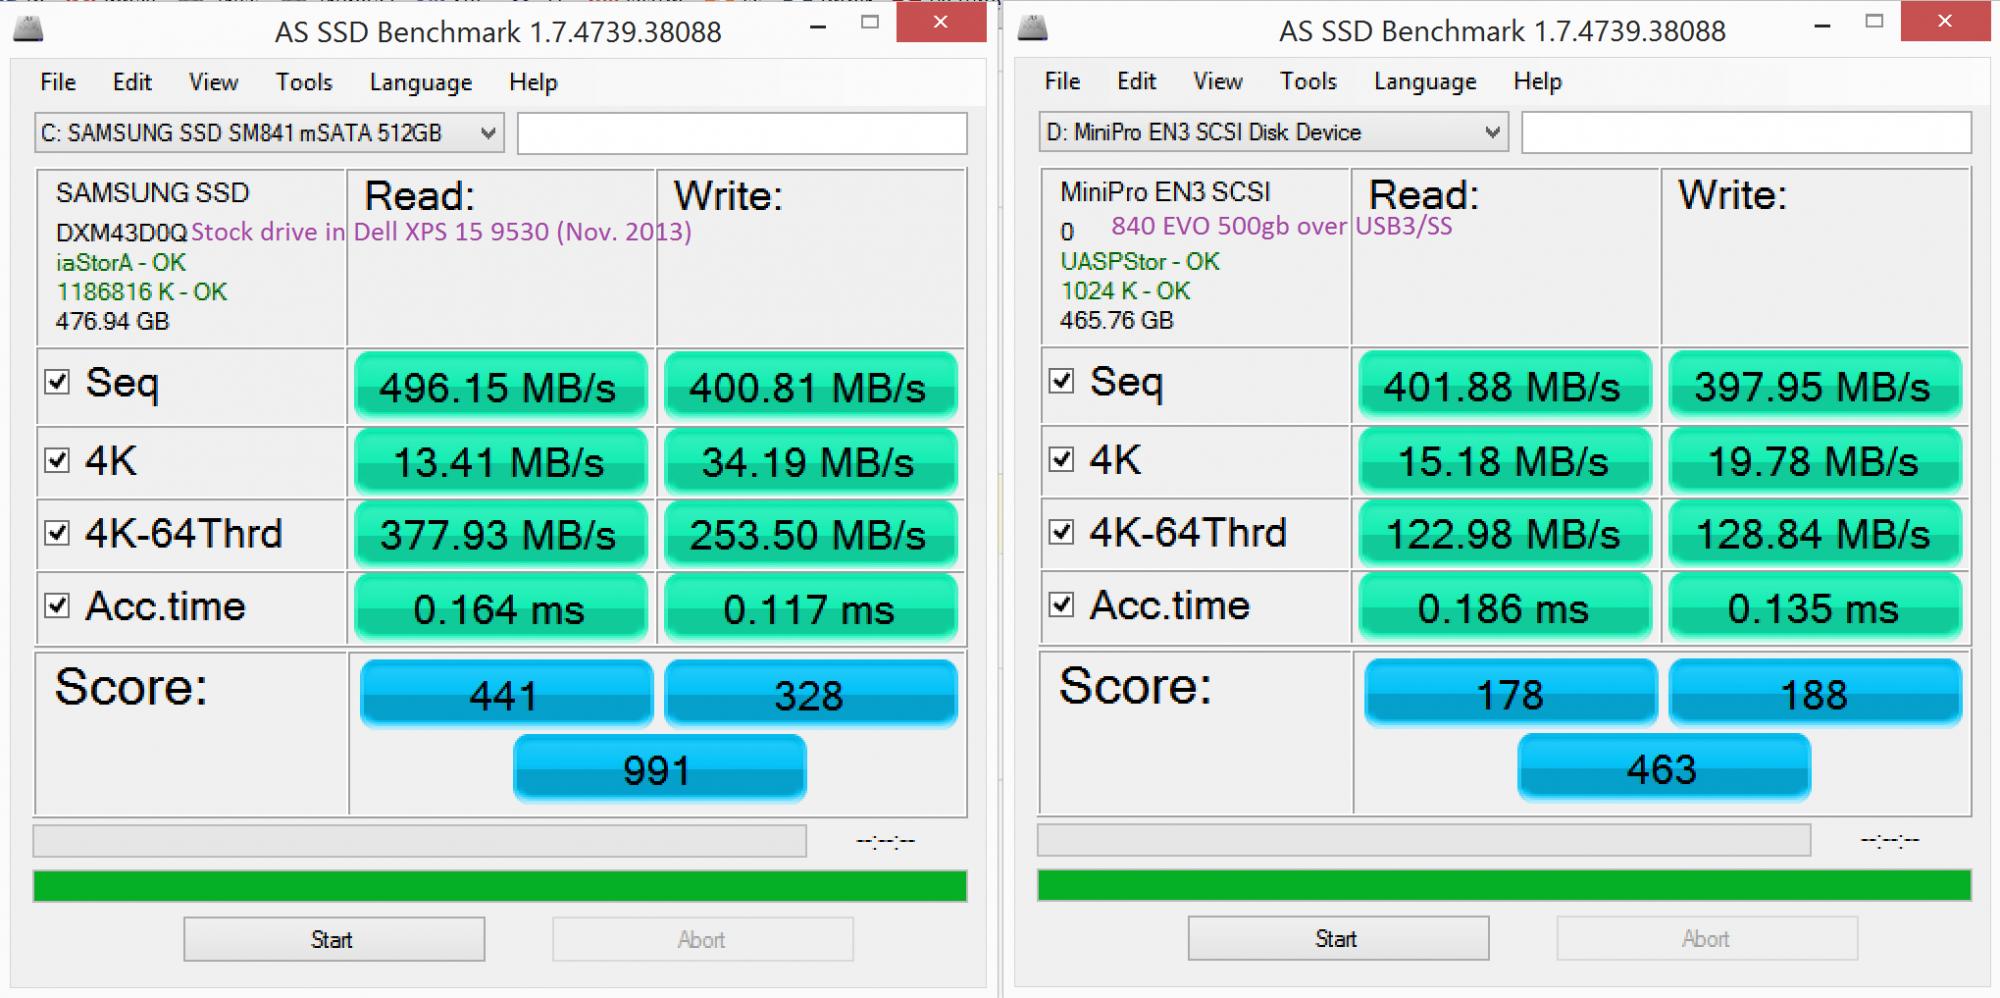Click read score 178
Screen dimensions: 2000x998
pyautogui.click(x=1510, y=692)
